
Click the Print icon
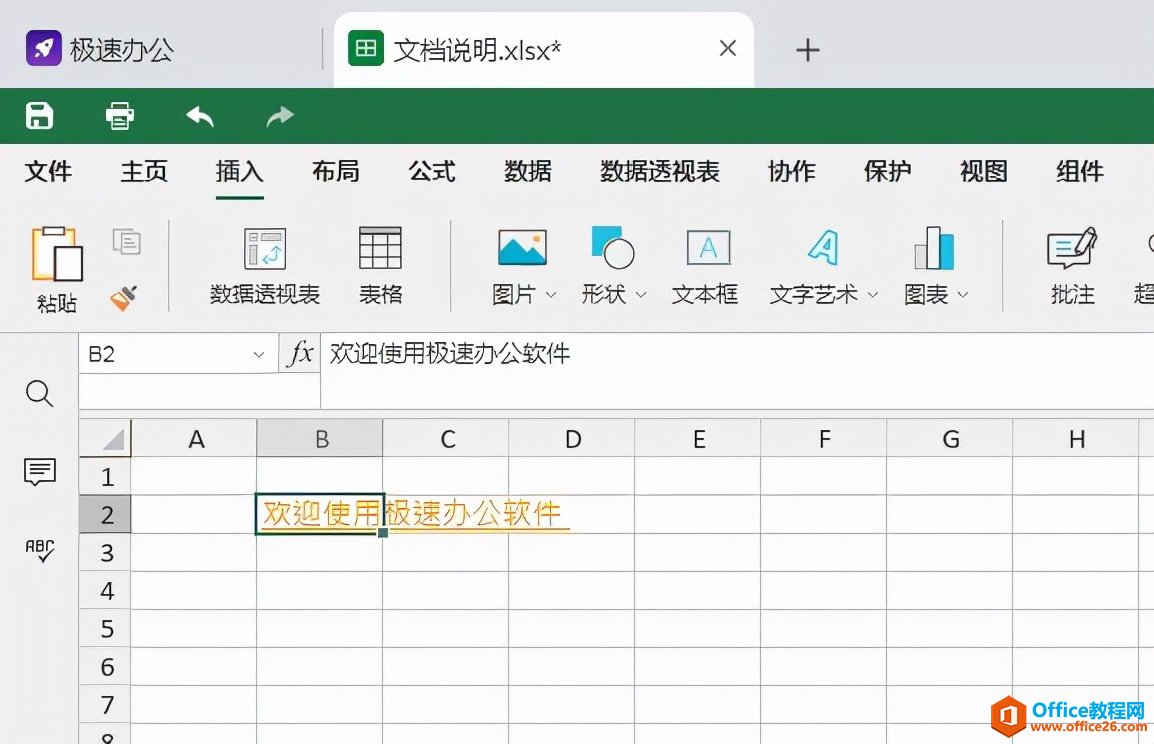point(119,115)
